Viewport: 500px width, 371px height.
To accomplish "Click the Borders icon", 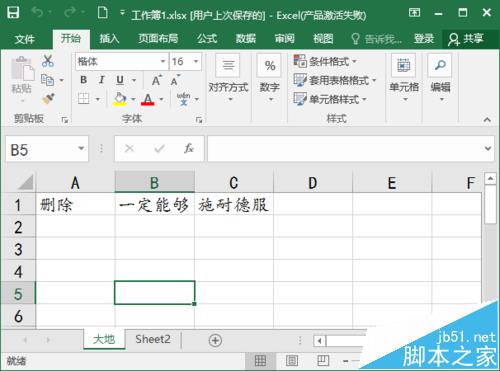I will click(83, 99).
